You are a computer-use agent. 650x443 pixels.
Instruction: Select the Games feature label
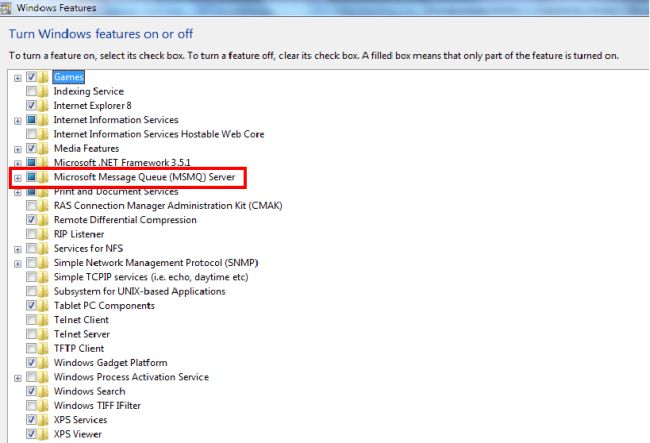68,77
